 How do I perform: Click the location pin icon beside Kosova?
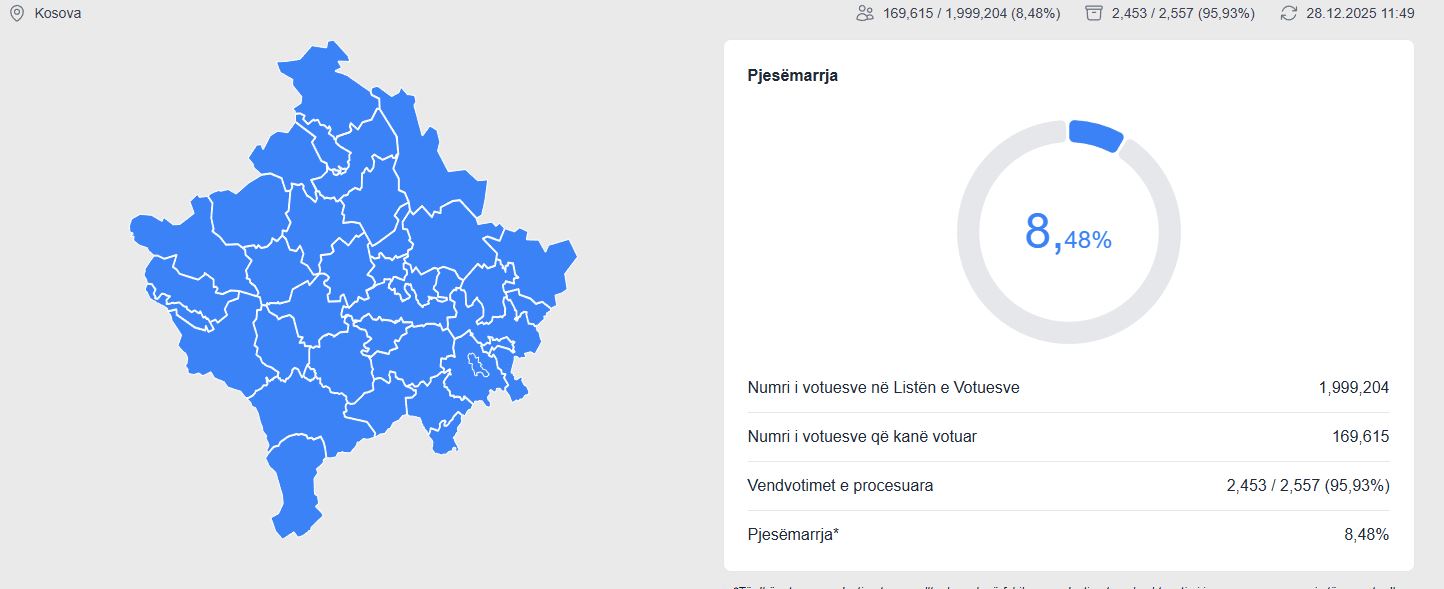[16, 14]
